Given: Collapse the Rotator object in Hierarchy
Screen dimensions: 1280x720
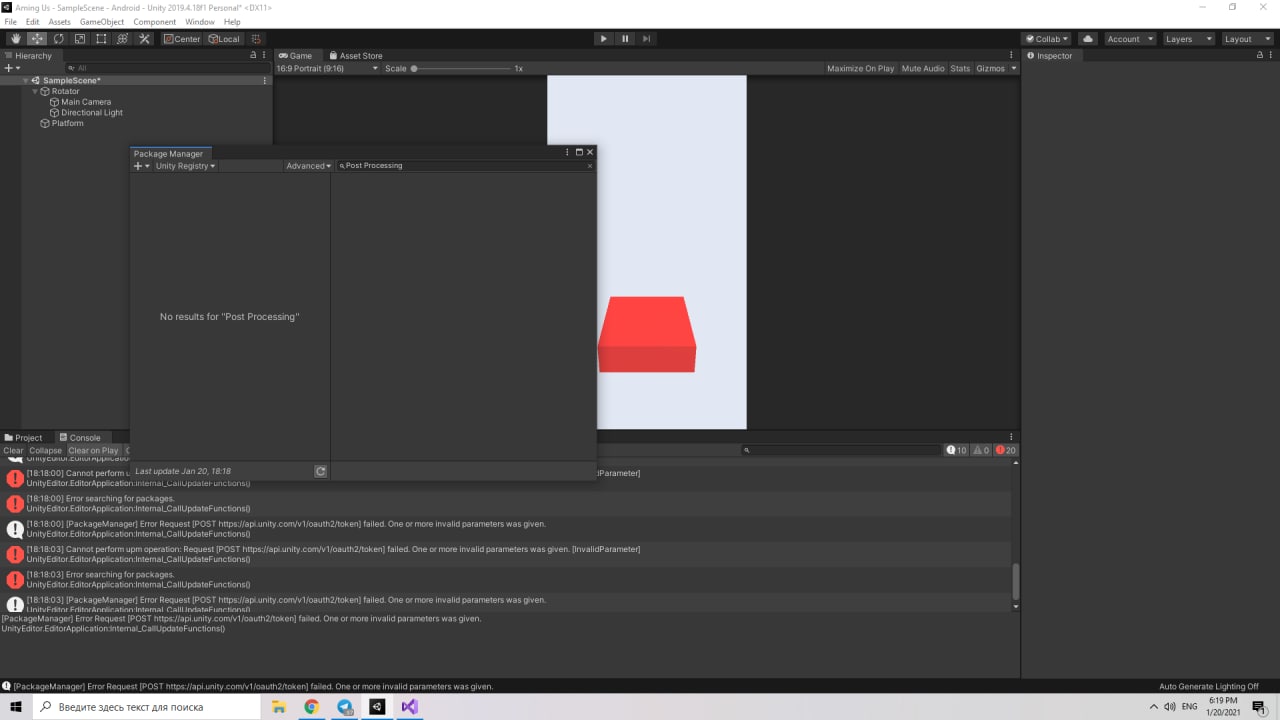Looking at the screenshot, I should 37,91.
